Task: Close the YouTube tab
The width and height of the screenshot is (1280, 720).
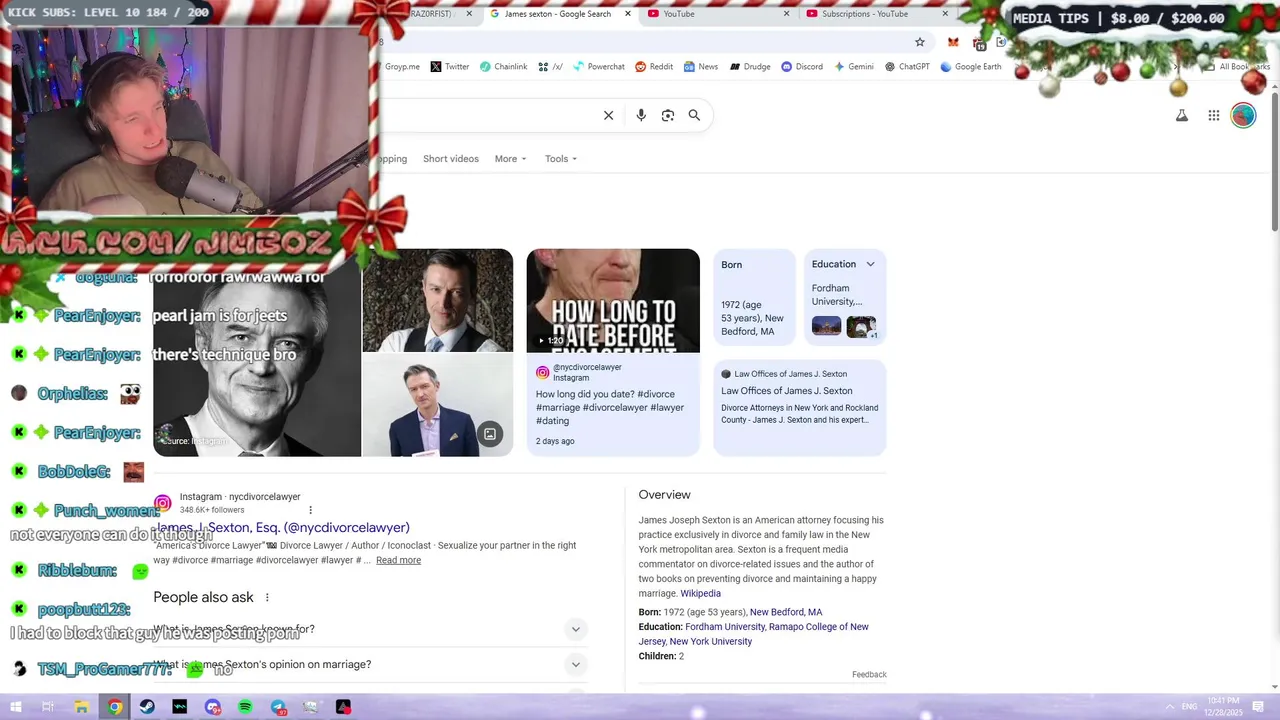Action: (786, 14)
